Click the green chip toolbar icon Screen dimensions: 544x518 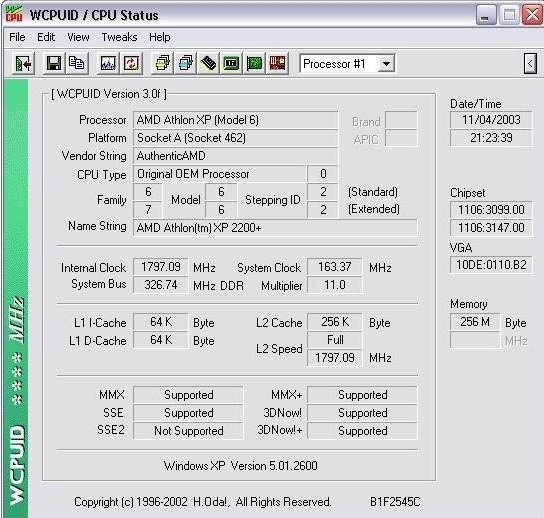tap(231, 63)
